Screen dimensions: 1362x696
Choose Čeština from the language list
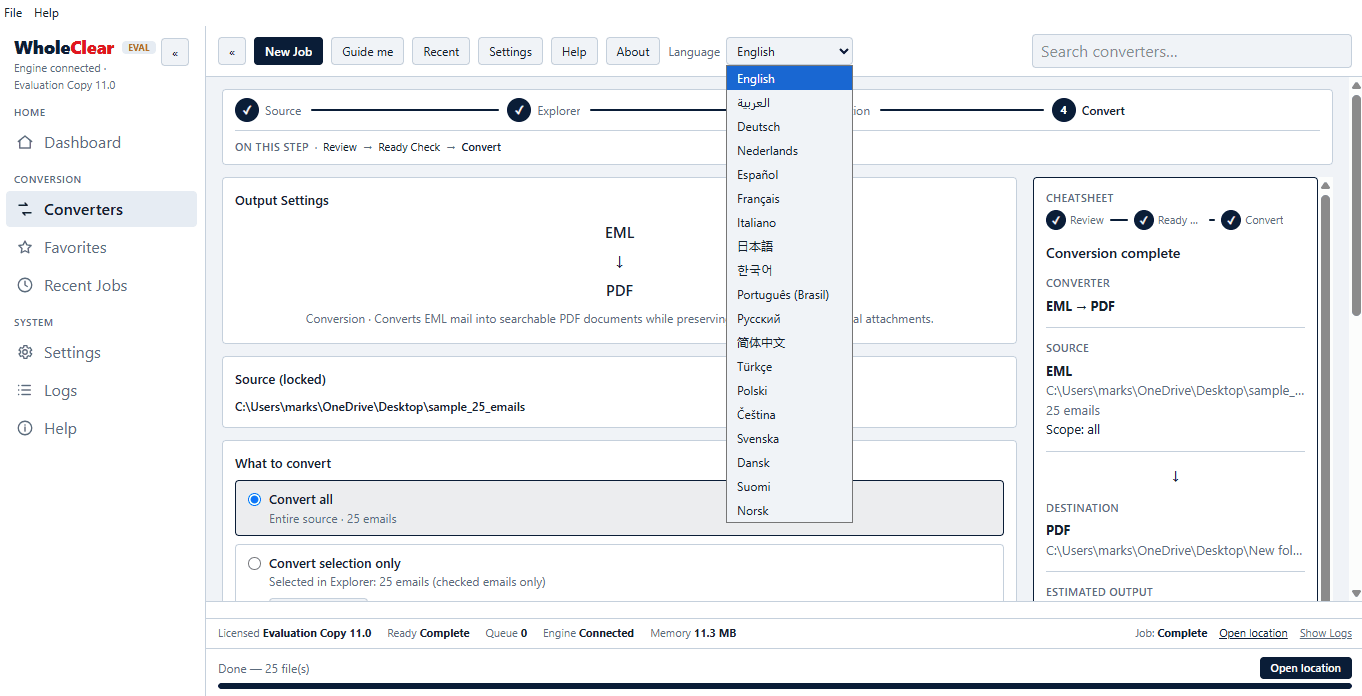point(789,415)
